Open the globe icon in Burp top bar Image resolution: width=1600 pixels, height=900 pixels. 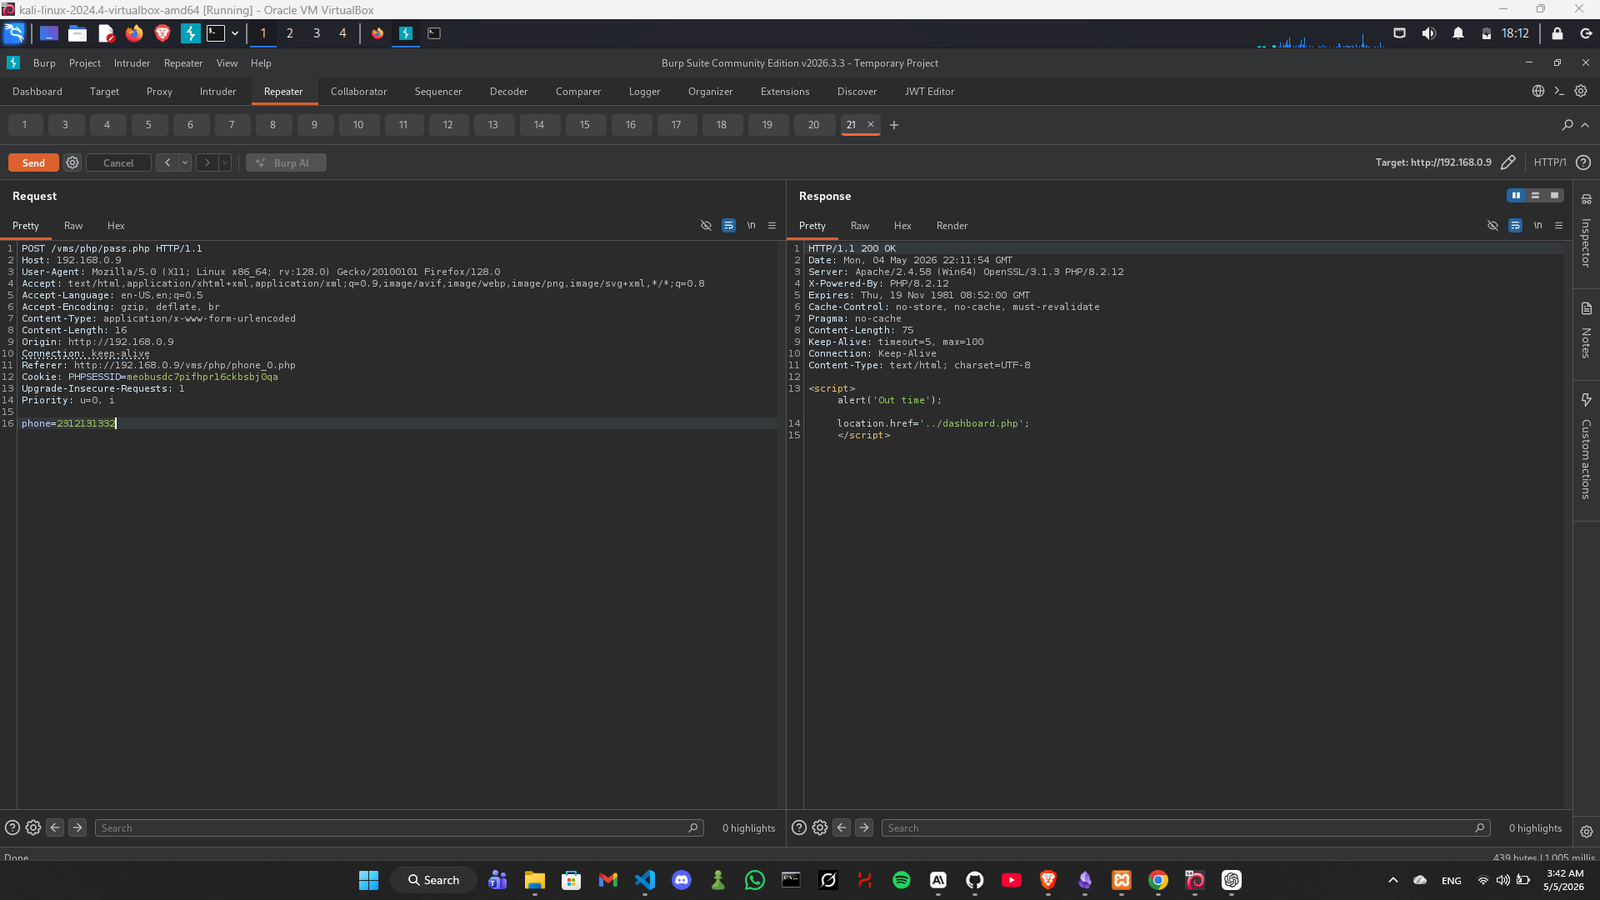pos(1538,91)
